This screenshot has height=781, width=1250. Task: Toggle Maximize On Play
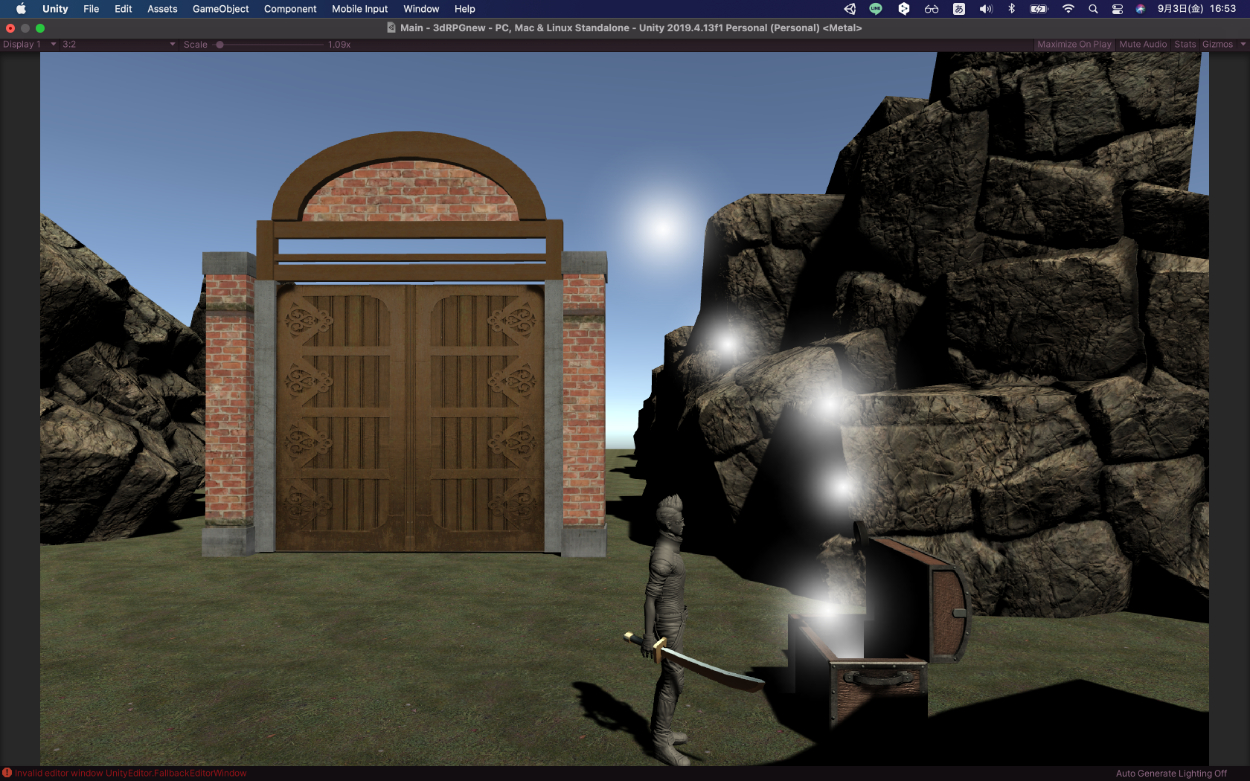coord(1074,45)
